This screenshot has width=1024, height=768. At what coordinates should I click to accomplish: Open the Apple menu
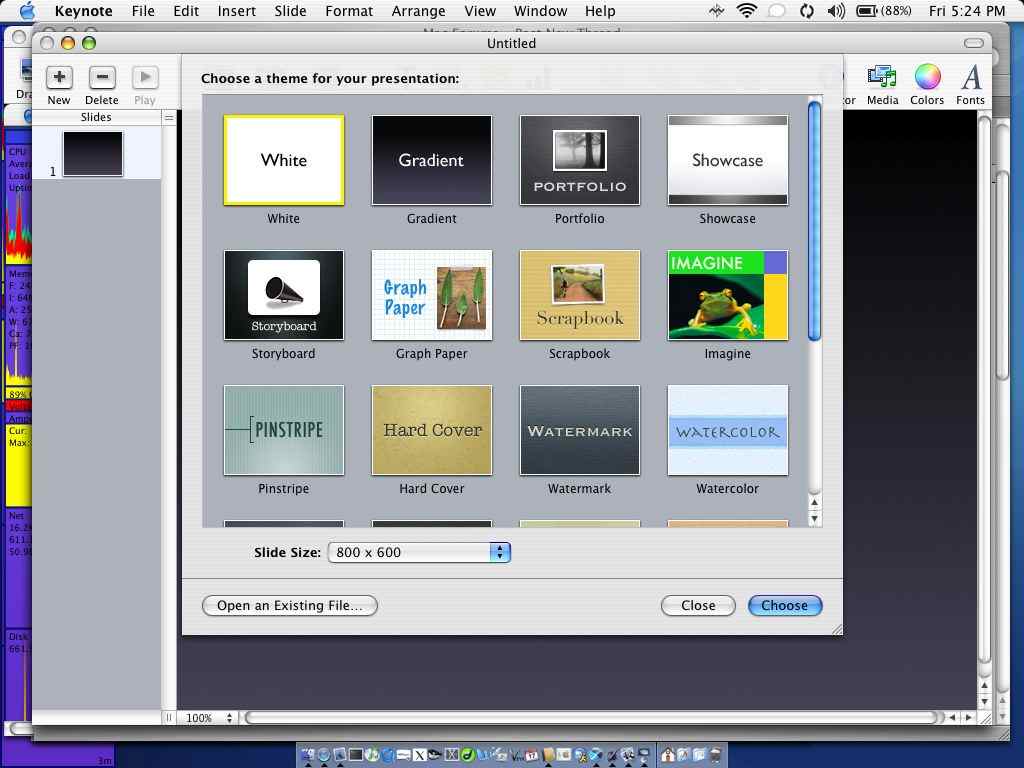pyautogui.click(x=27, y=10)
